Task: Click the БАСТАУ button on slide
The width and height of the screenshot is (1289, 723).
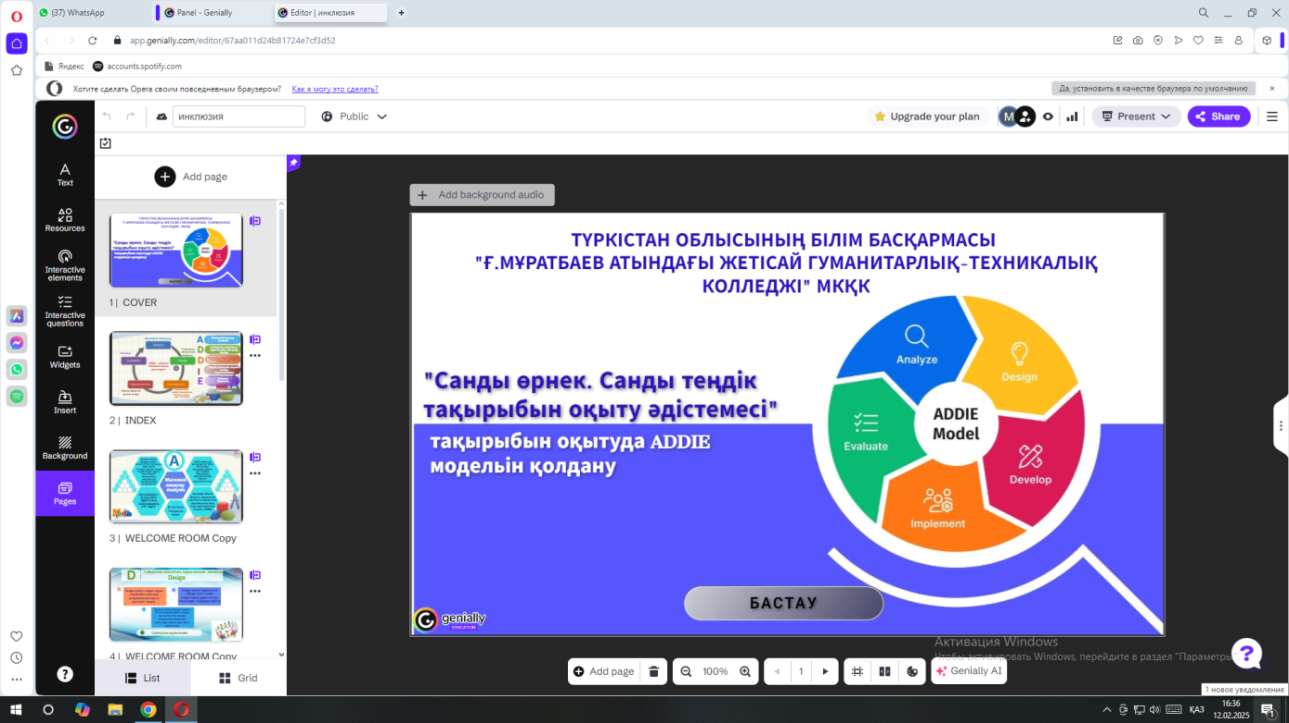Action: point(784,603)
